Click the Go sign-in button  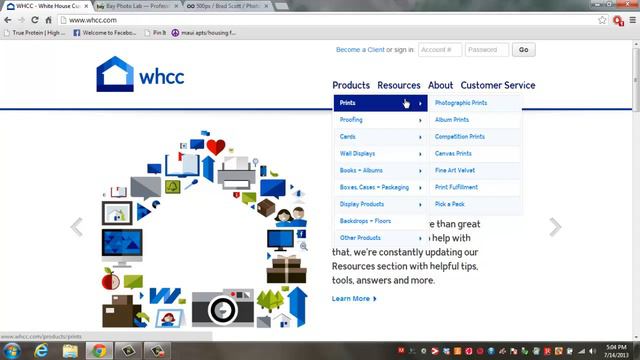pos(524,50)
